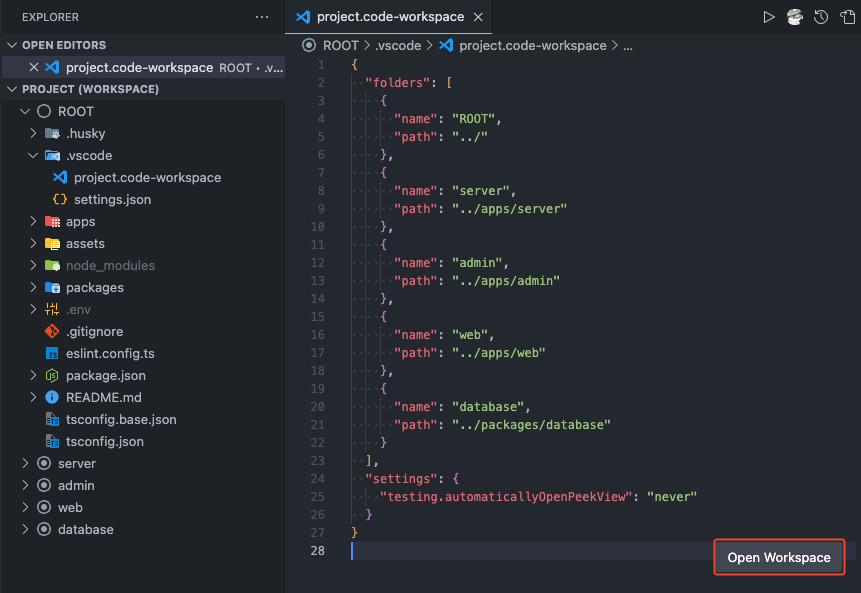Close project.code-workspace in Open Editors
The height and width of the screenshot is (593, 861).
point(33,67)
